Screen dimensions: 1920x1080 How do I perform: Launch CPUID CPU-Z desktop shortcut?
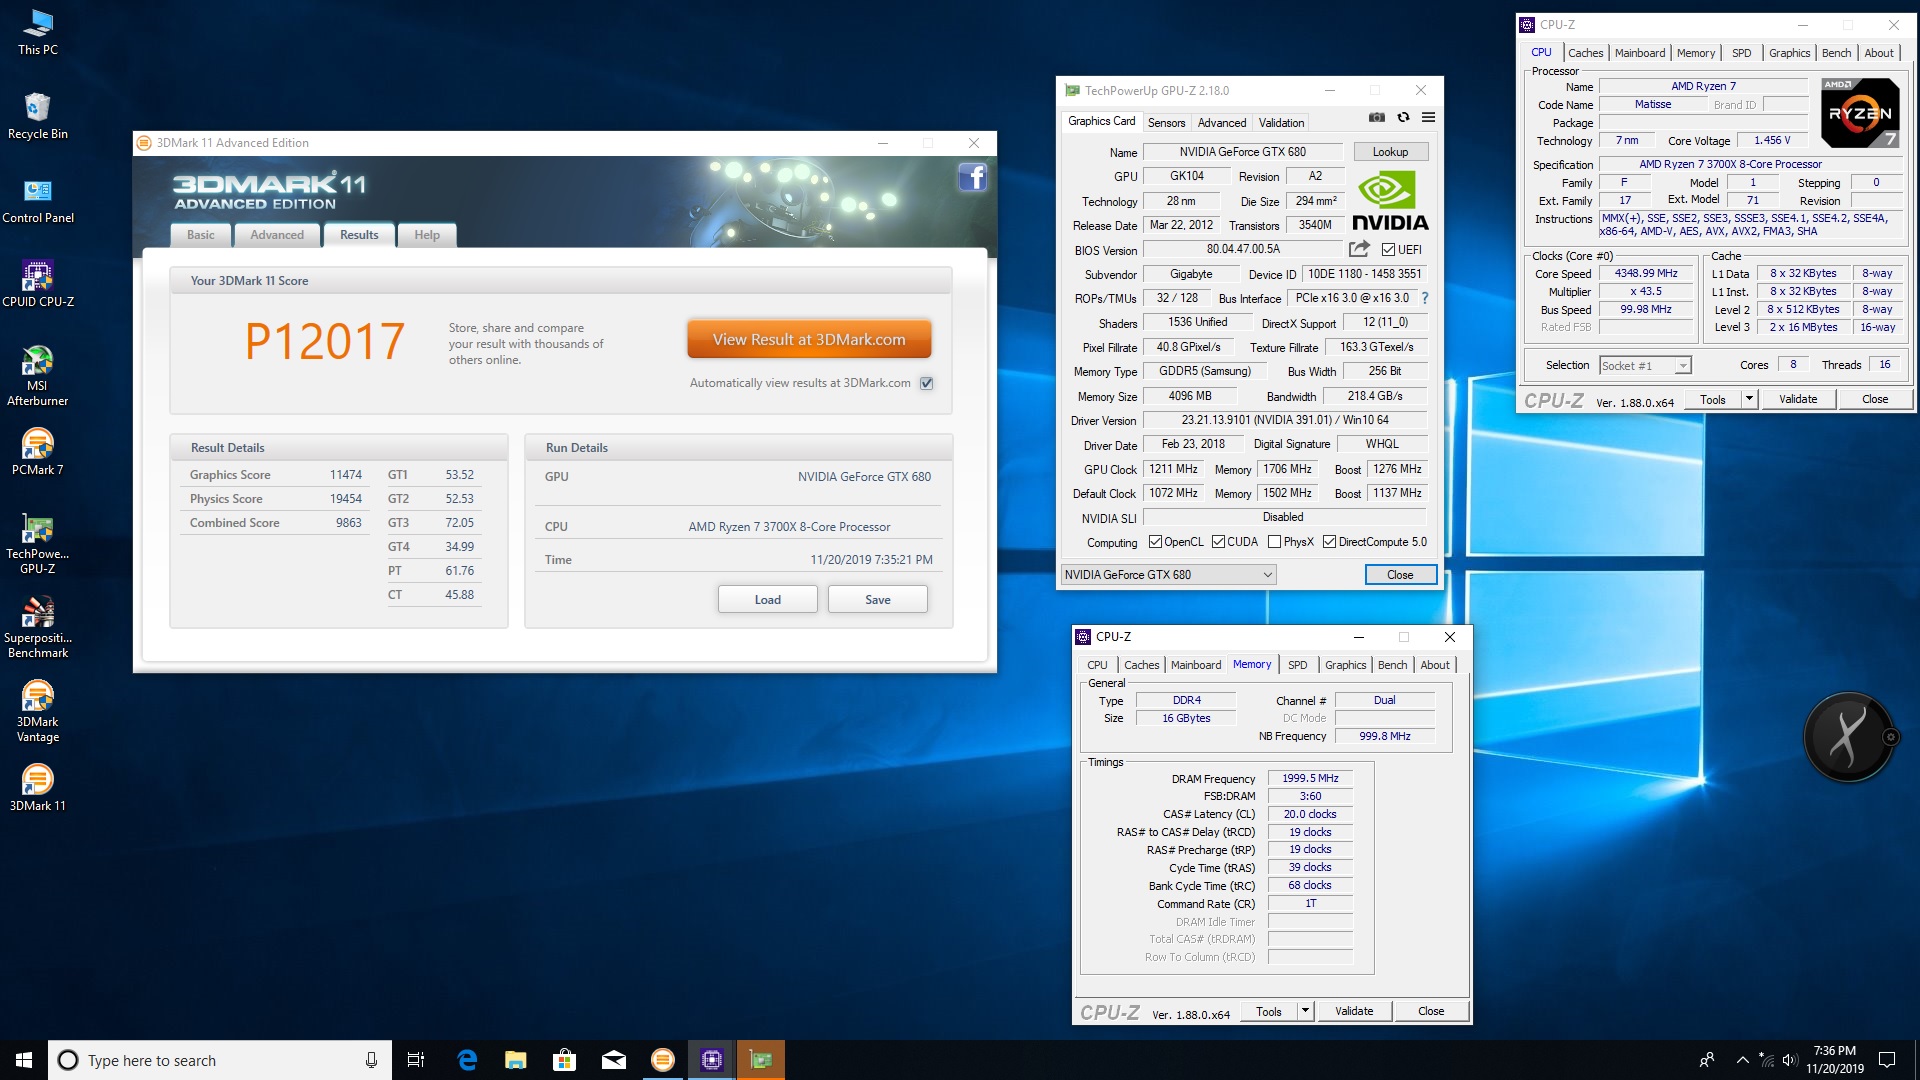[x=38, y=284]
